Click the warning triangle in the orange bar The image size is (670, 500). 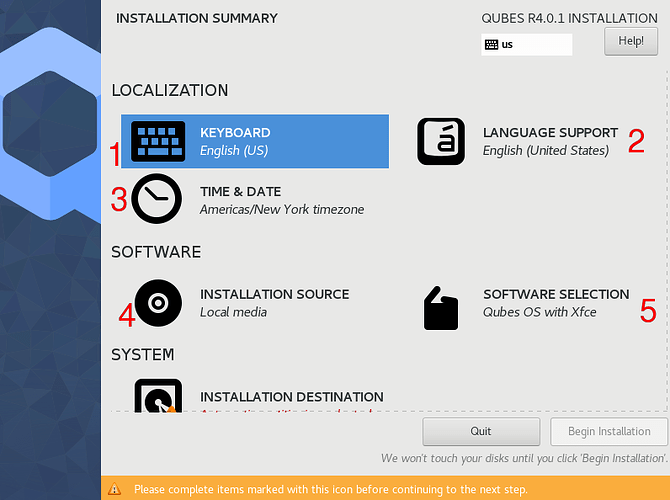tap(114, 488)
